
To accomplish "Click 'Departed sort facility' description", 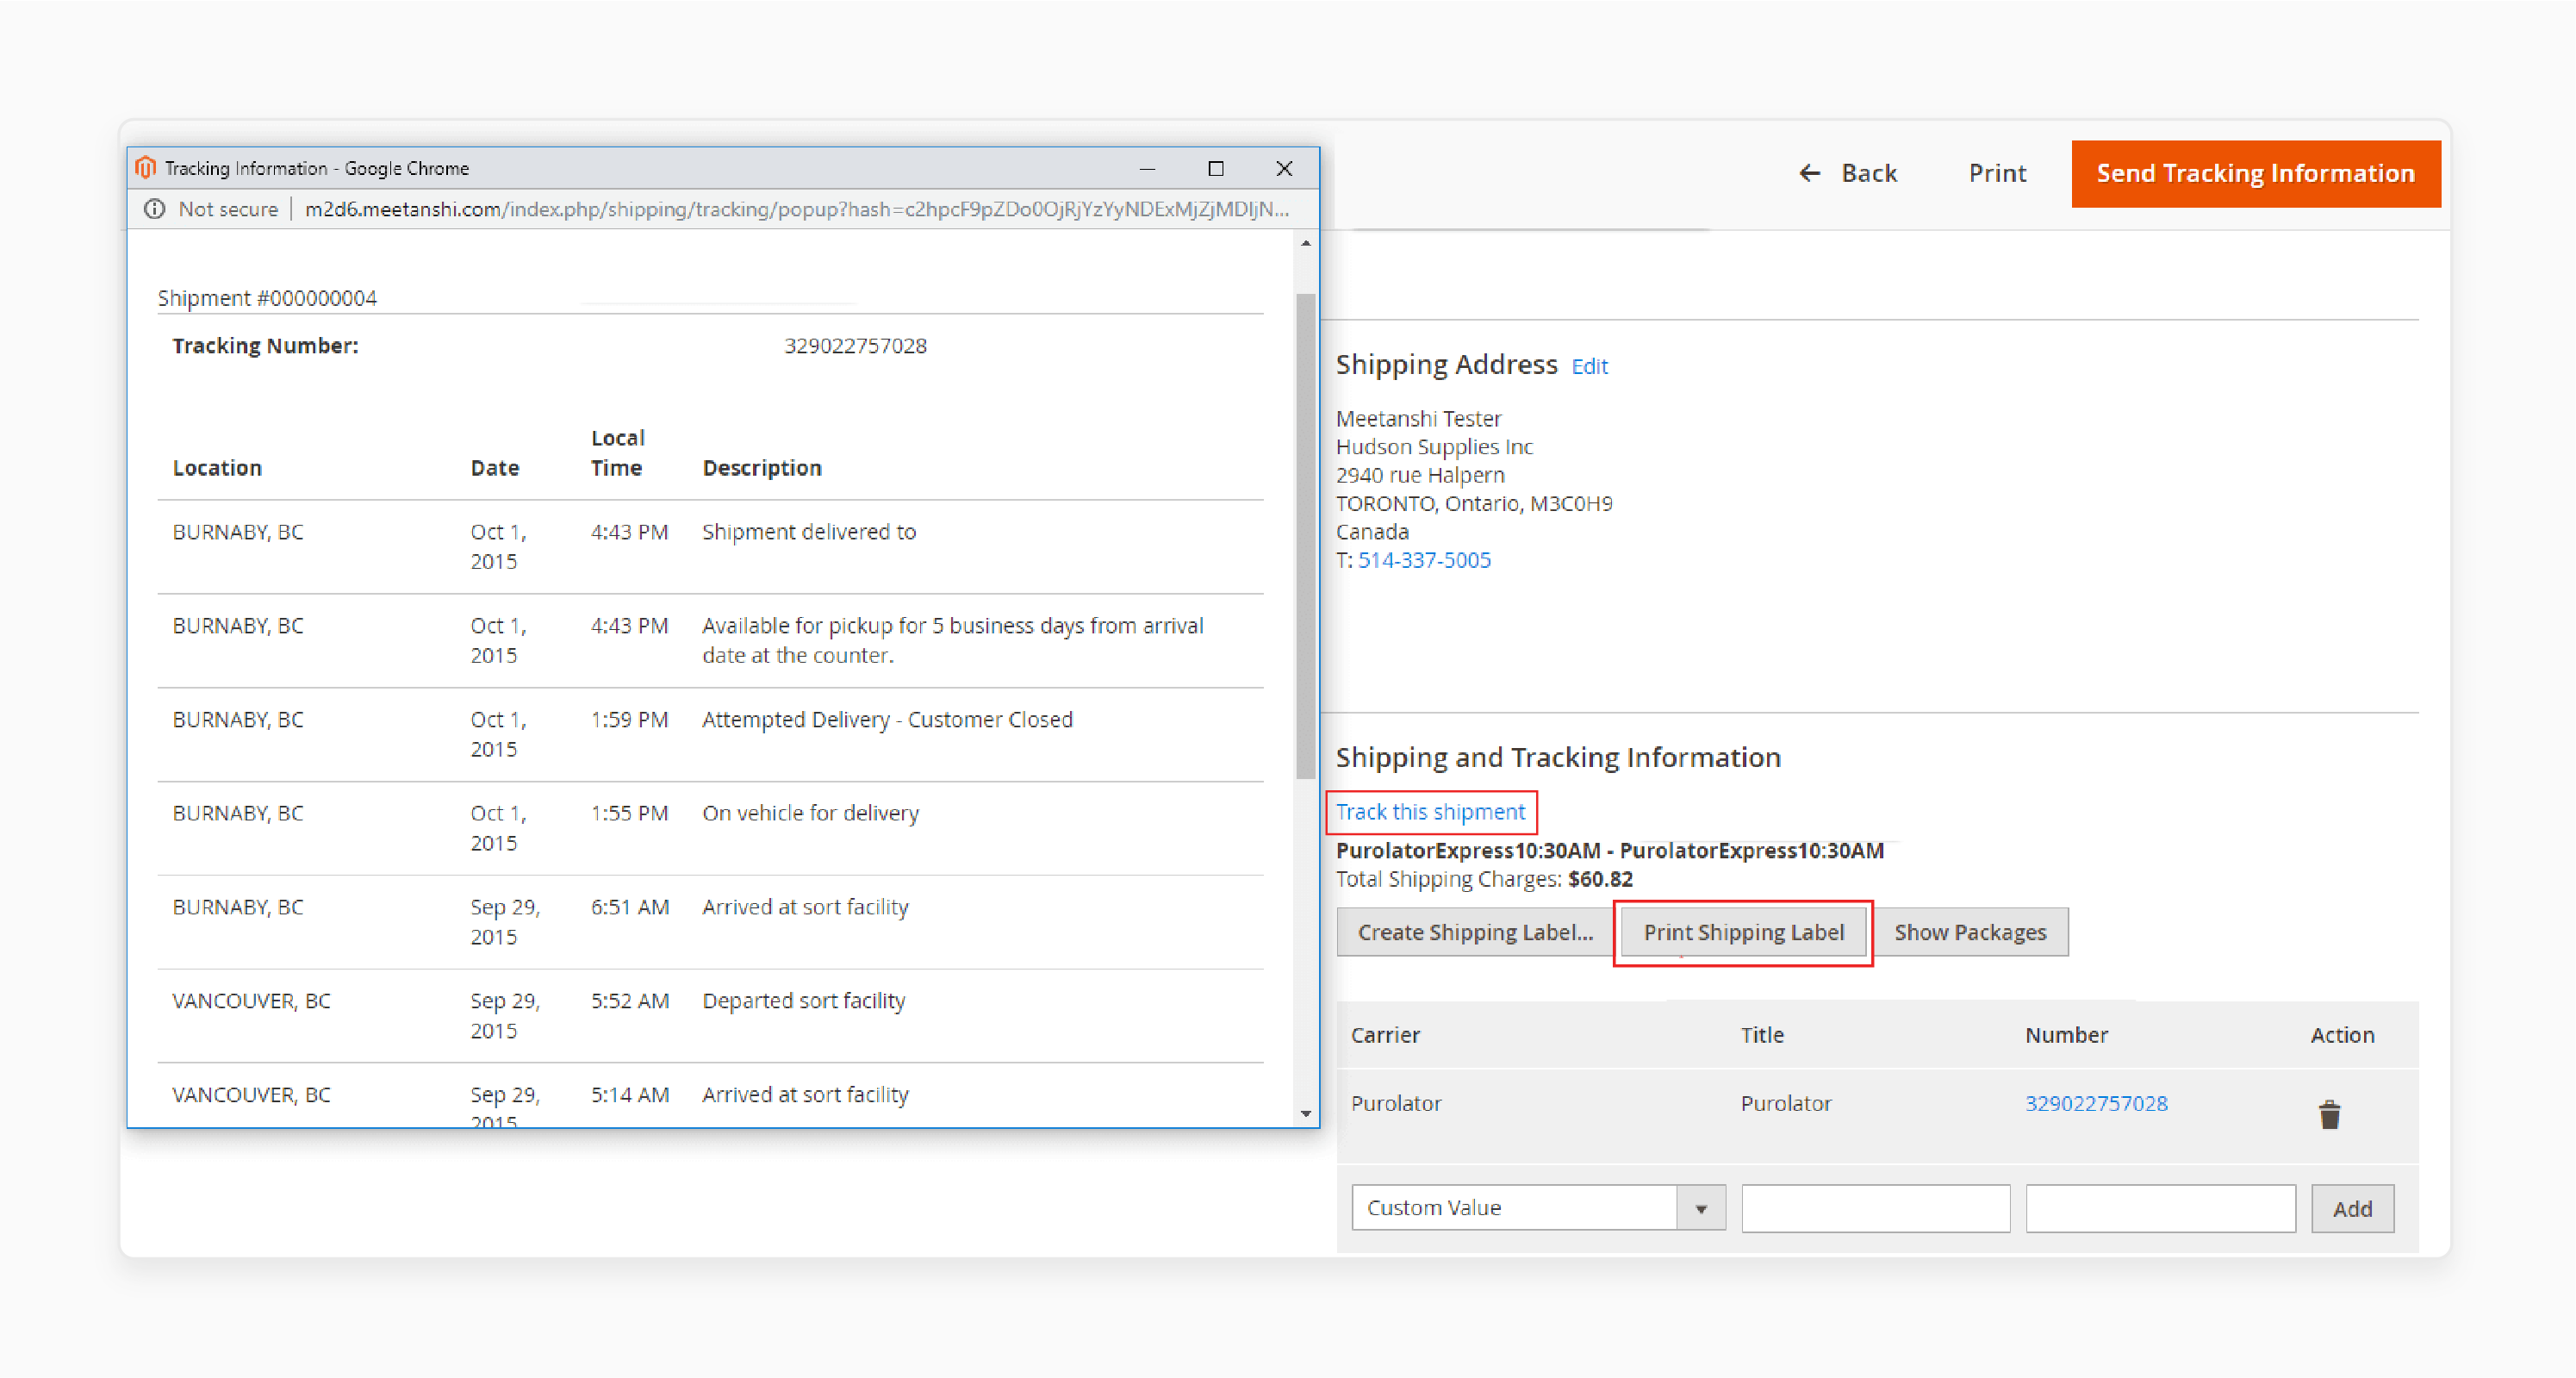I will point(803,1001).
